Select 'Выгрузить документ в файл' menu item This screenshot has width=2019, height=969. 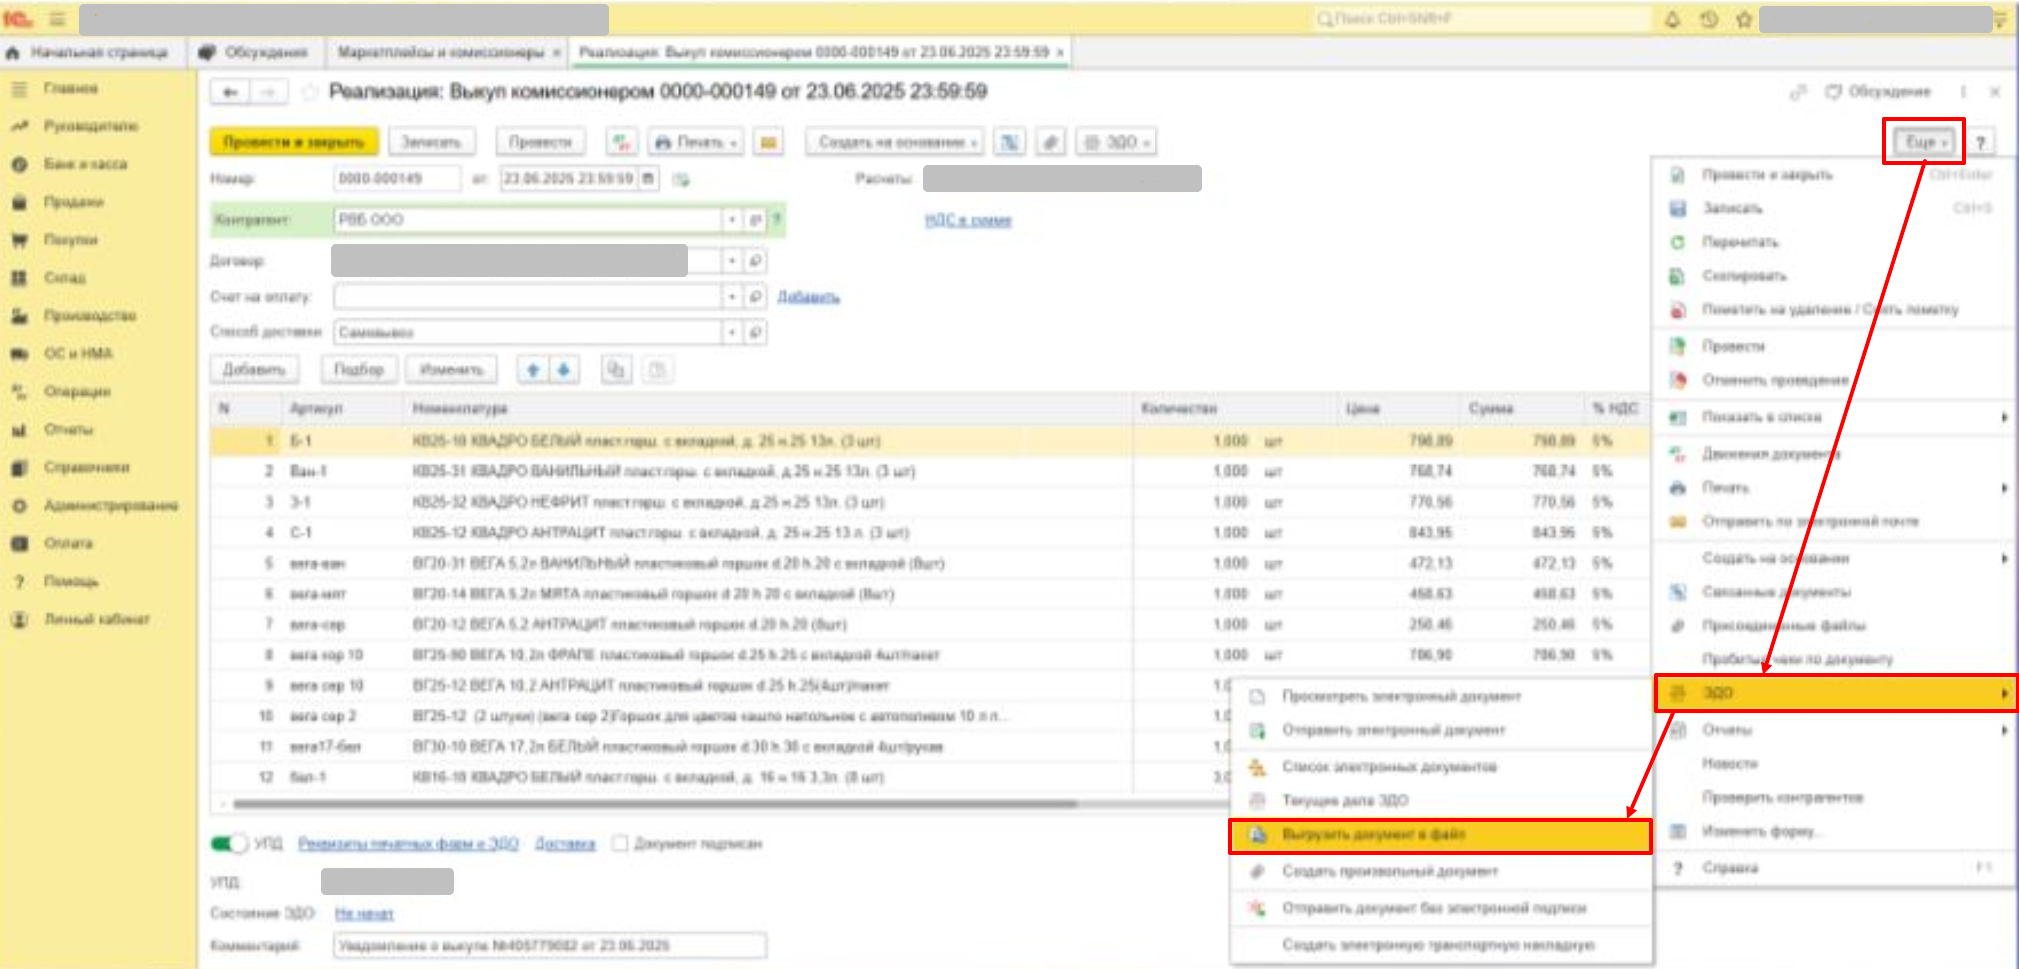point(1440,835)
